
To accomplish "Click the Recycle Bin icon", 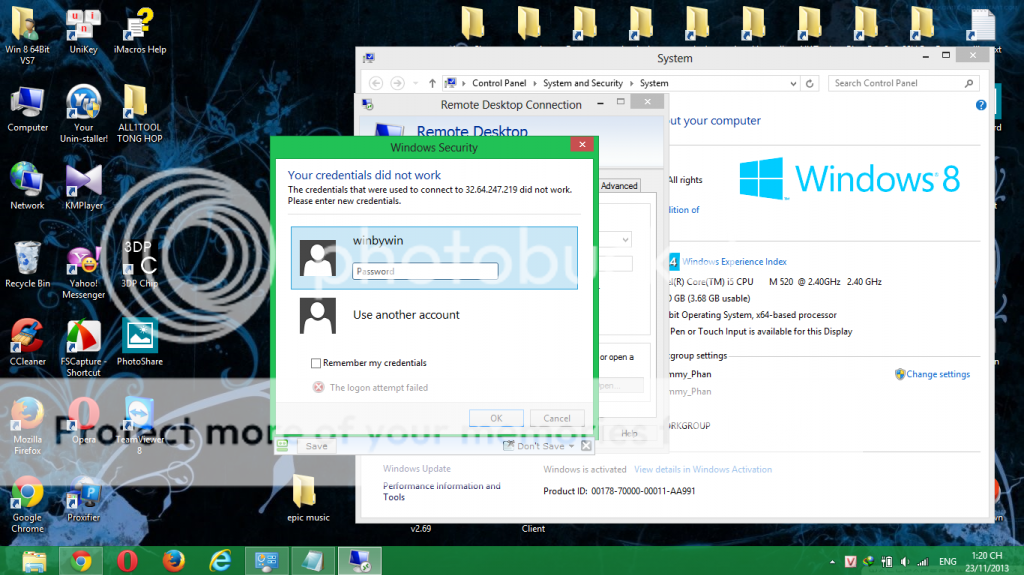I will (x=27, y=259).
